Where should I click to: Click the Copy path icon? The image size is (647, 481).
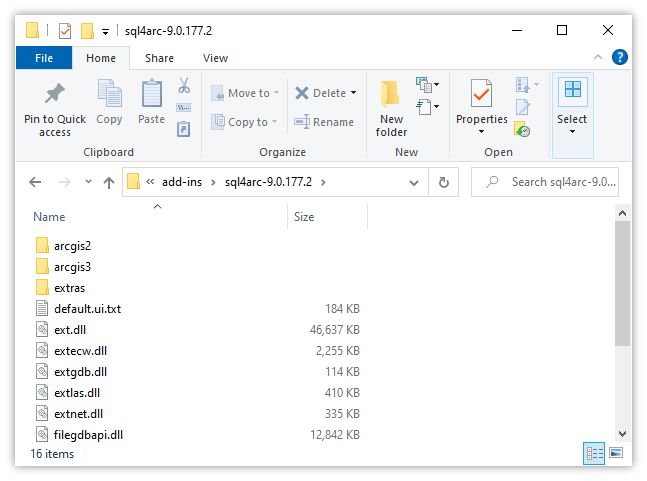184,108
